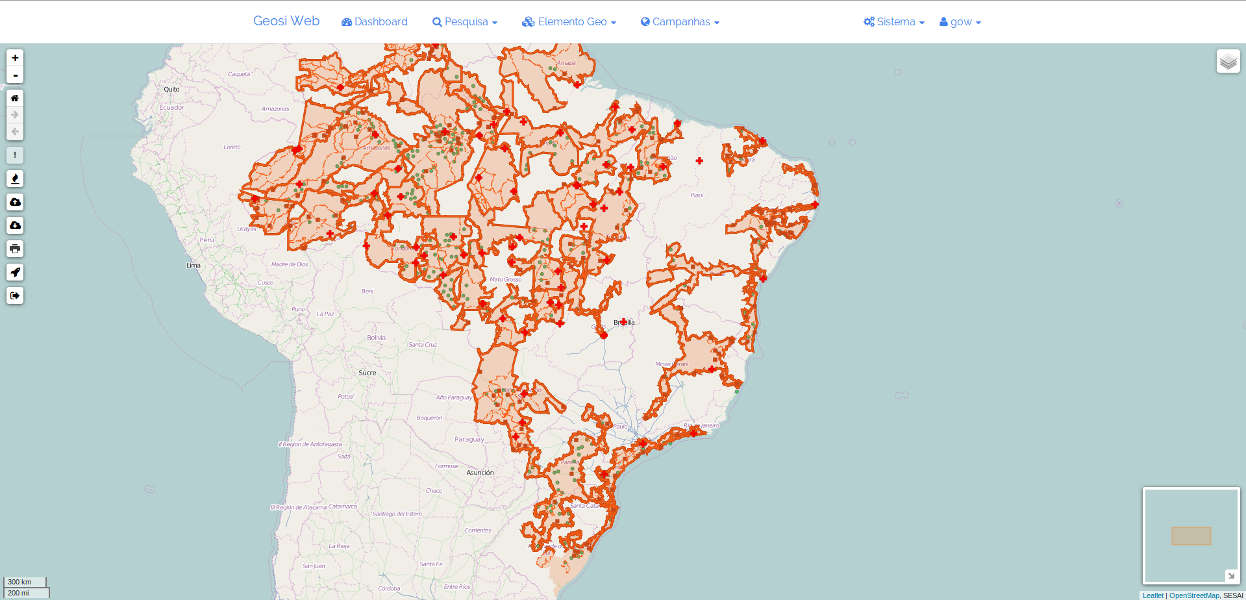Viewport: 1246px width, 600px height.
Task: Click the print map icon
Action: click(15, 248)
